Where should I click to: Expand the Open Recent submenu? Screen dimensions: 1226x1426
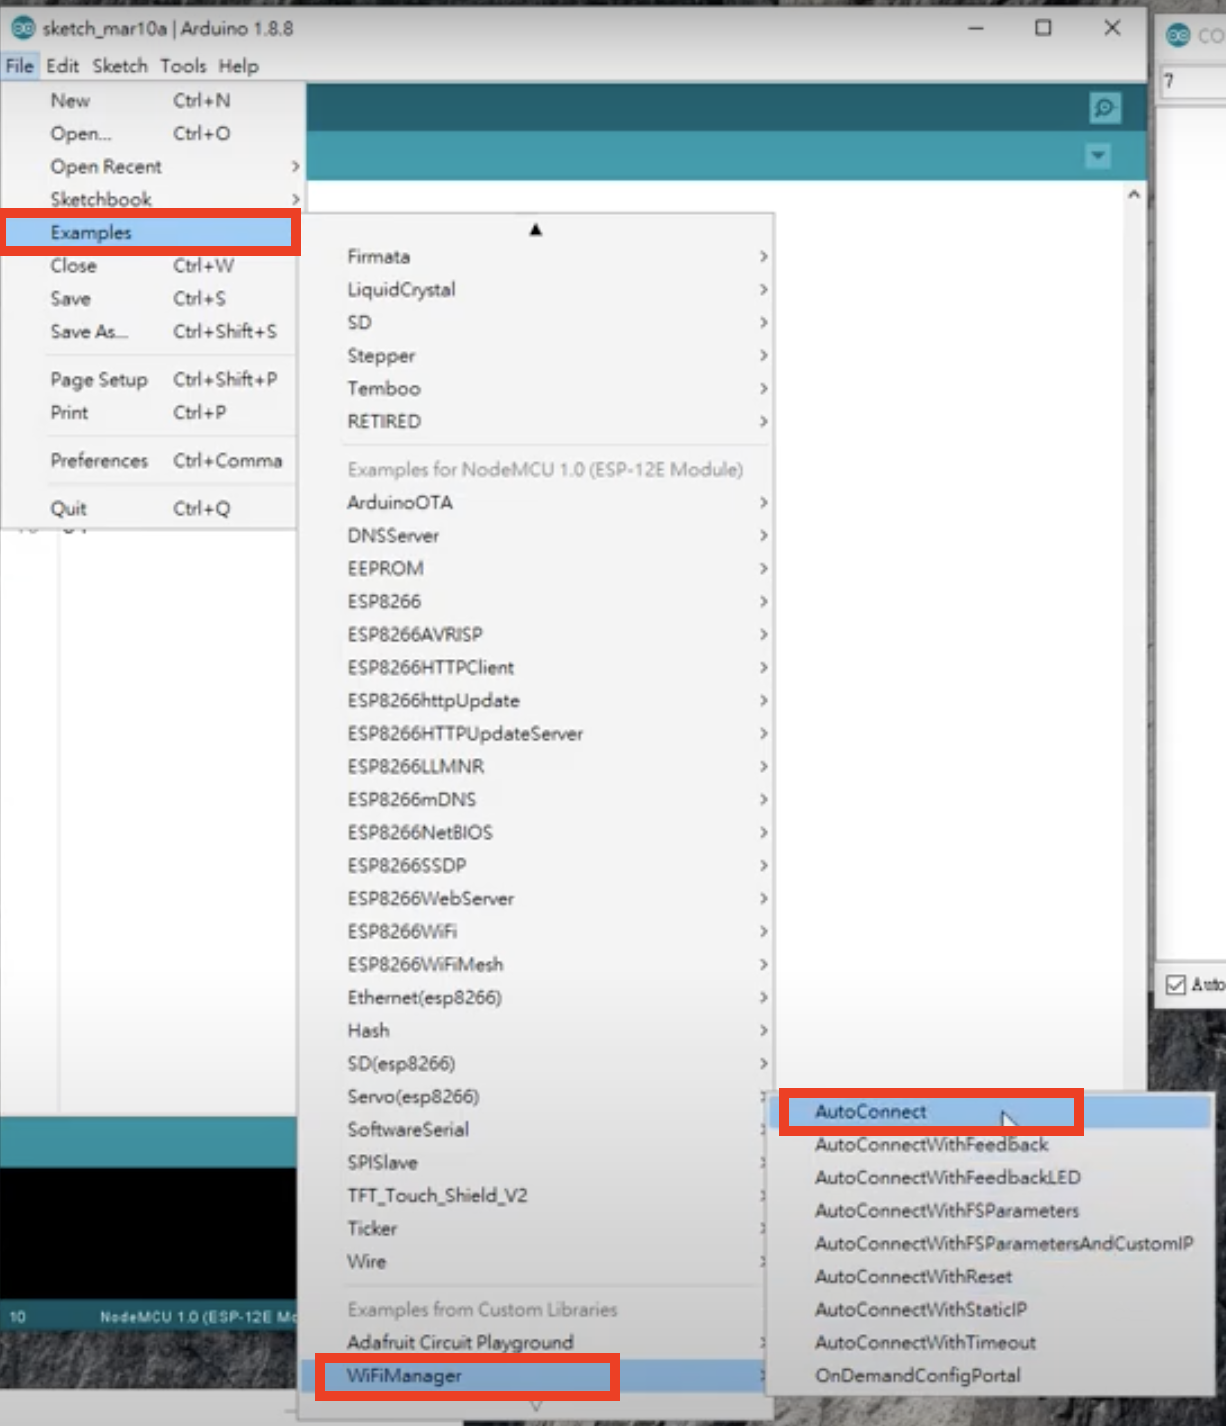click(106, 166)
